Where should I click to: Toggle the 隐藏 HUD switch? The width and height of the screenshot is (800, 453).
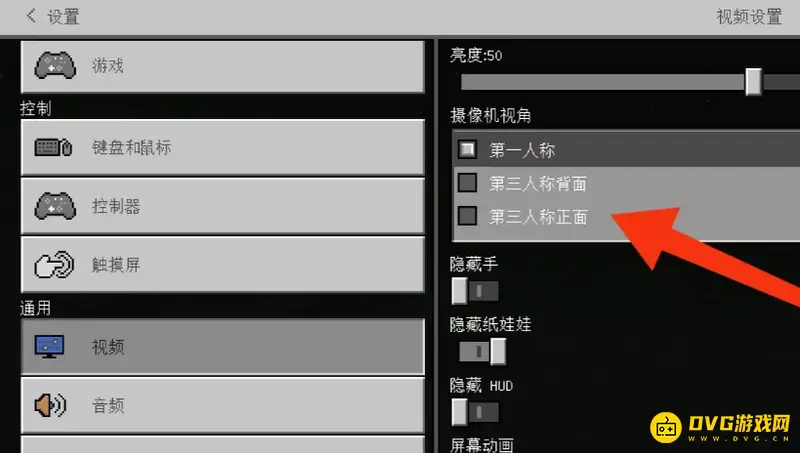pos(475,412)
